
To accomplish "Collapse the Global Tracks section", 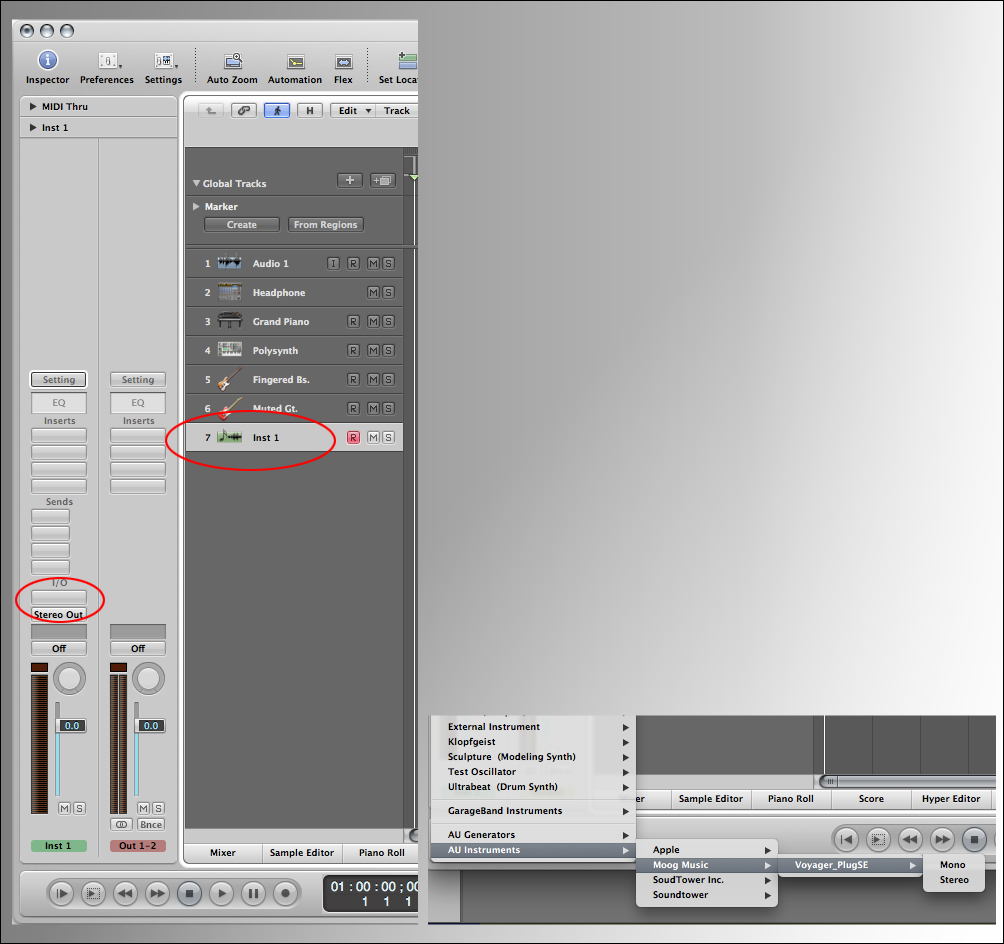I will tap(196, 184).
